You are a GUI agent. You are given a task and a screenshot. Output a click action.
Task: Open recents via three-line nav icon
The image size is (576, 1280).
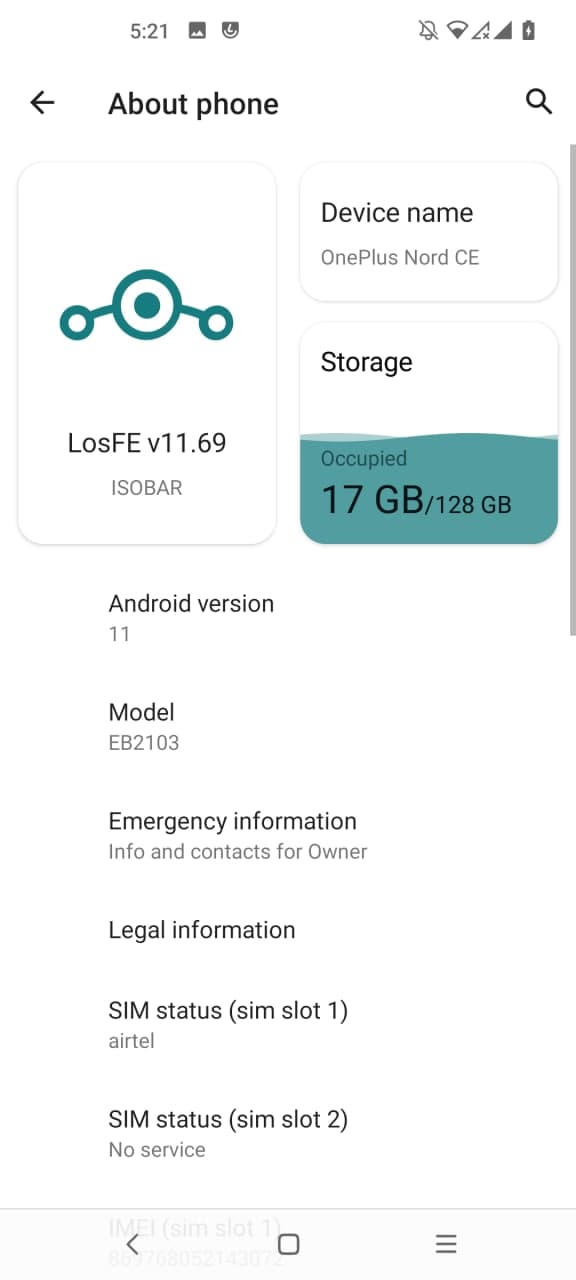pos(446,1244)
